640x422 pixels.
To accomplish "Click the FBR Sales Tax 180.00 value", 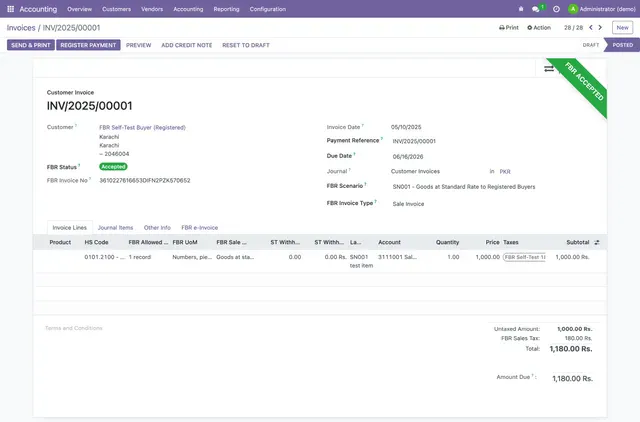I will click(x=578, y=338).
